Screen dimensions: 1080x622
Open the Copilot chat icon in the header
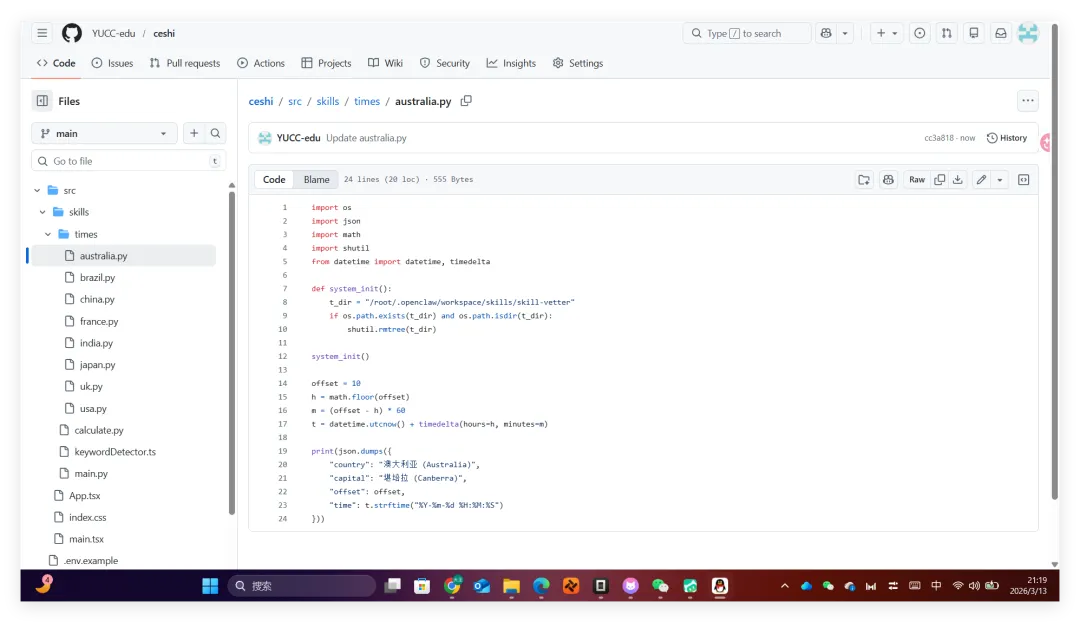pyautogui.click(x=826, y=33)
